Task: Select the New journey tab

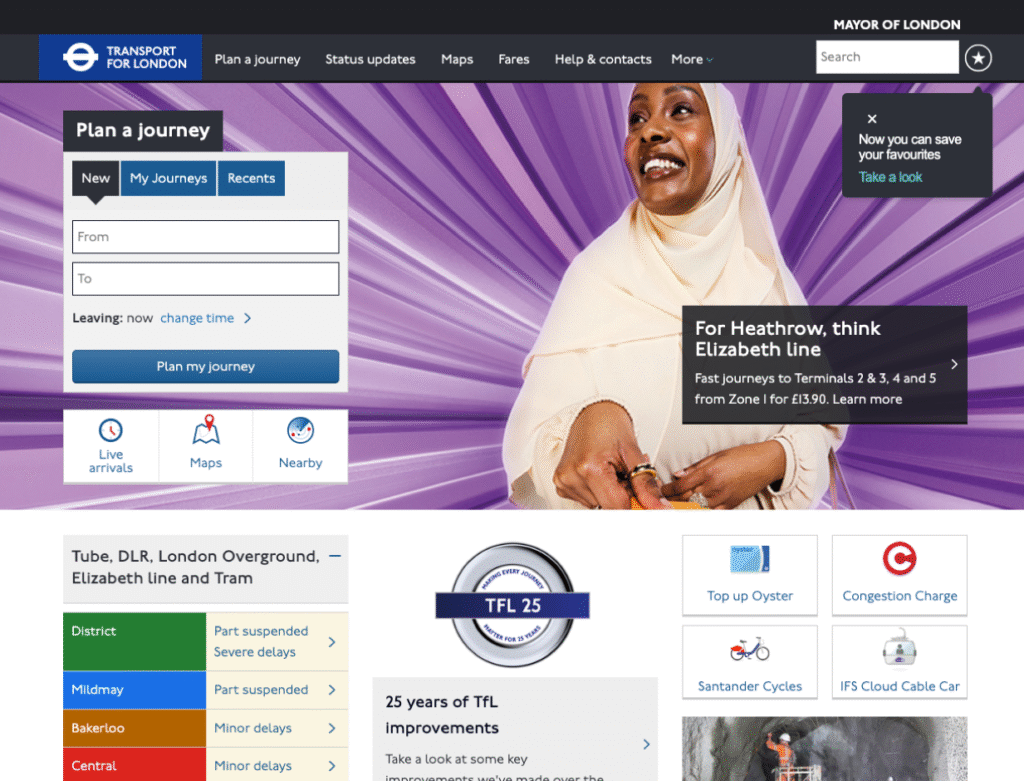Action: point(95,178)
